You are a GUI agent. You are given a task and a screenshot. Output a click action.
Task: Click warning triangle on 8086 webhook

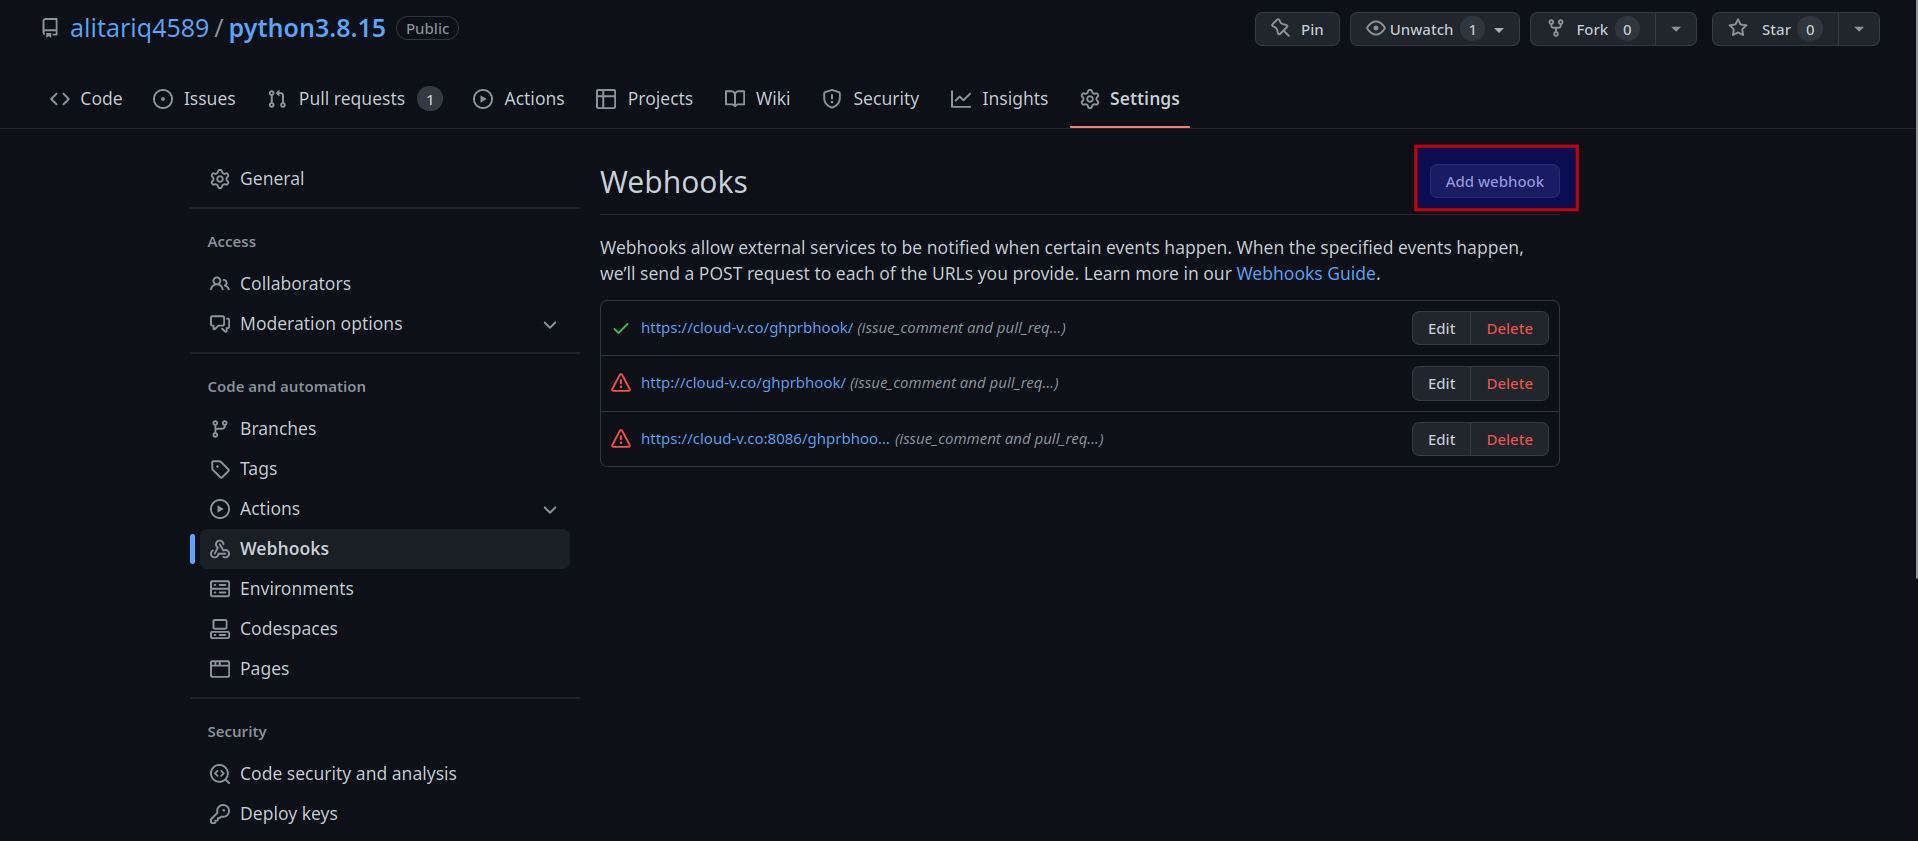[x=621, y=439]
